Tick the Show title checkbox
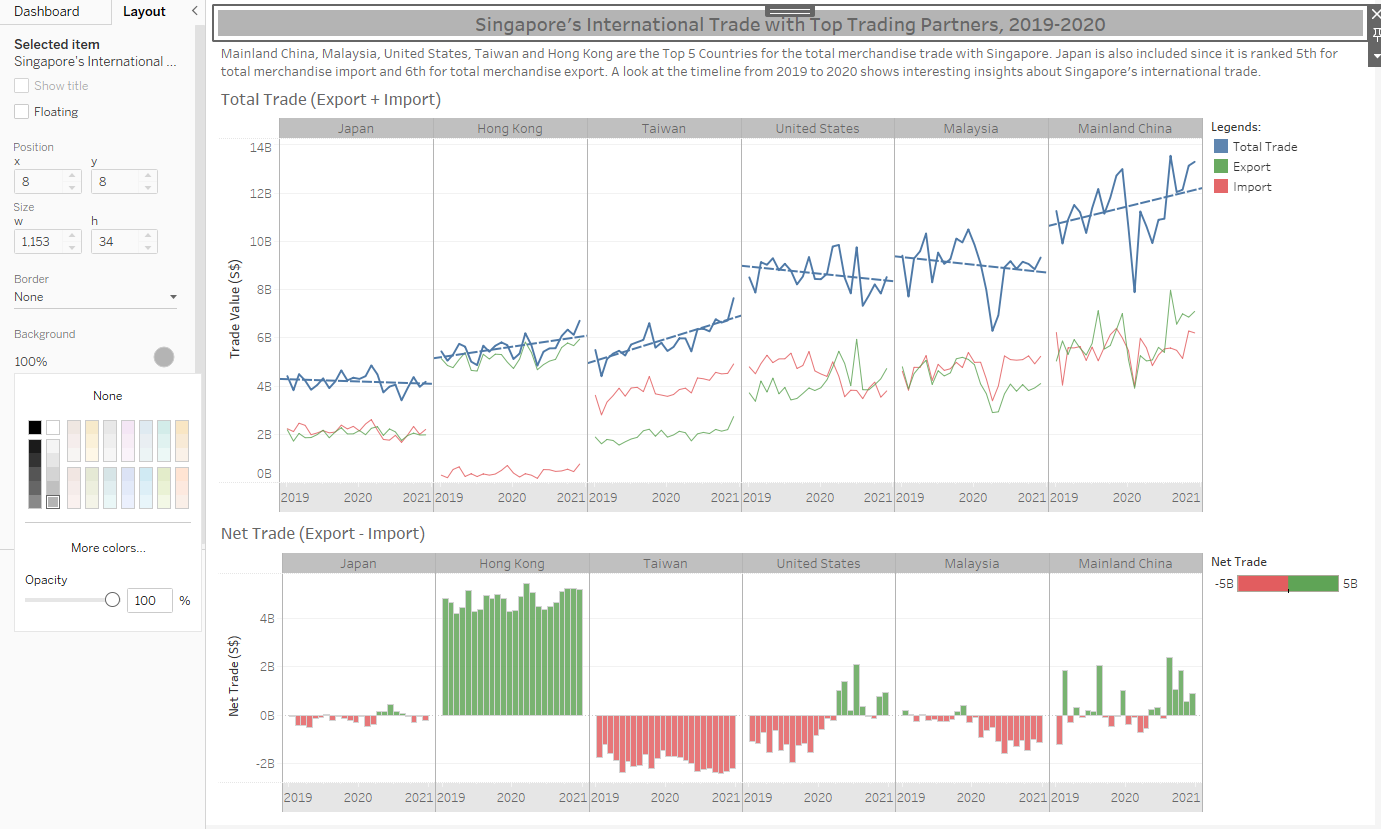This screenshot has width=1381, height=829. 22,86
